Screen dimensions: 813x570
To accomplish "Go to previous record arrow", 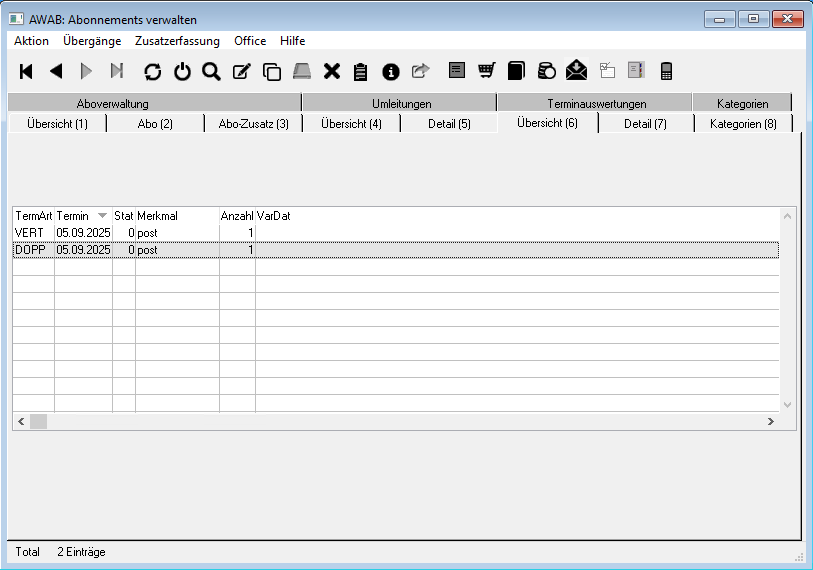I will tap(56, 71).
